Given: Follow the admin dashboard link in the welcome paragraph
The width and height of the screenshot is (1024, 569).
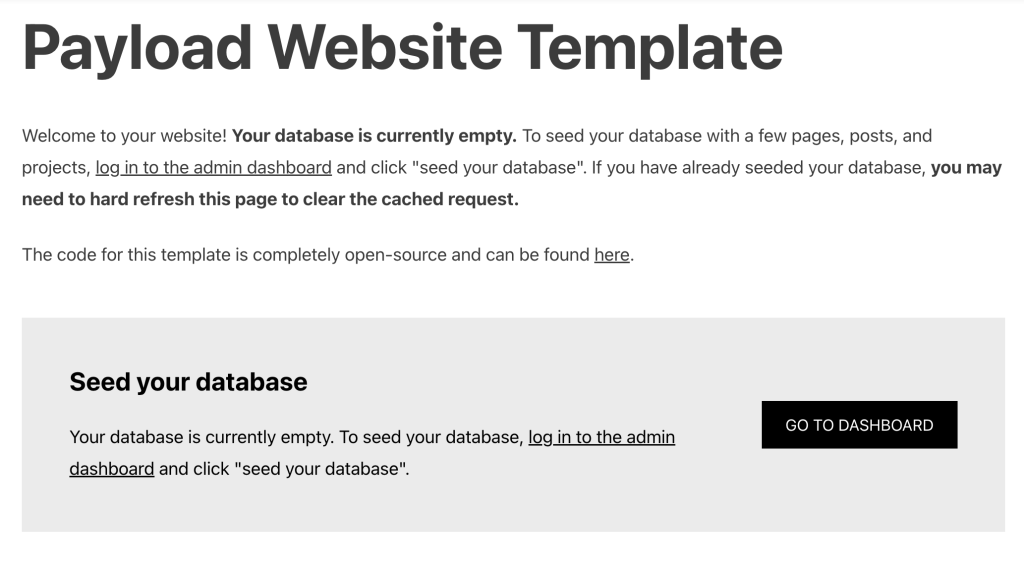Looking at the screenshot, I should (213, 168).
